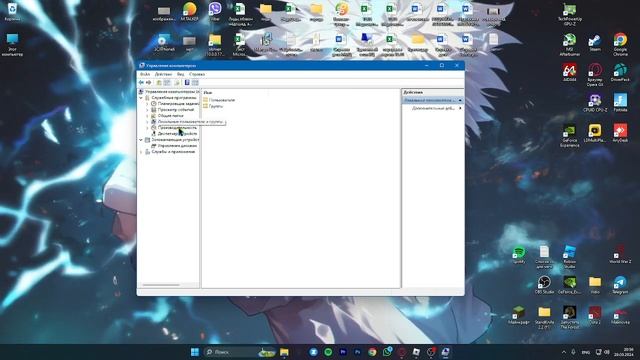The width and height of the screenshot is (640, 360).
Task: Select the OBS Studio desktop icon
Action: (x=544, y=285)
